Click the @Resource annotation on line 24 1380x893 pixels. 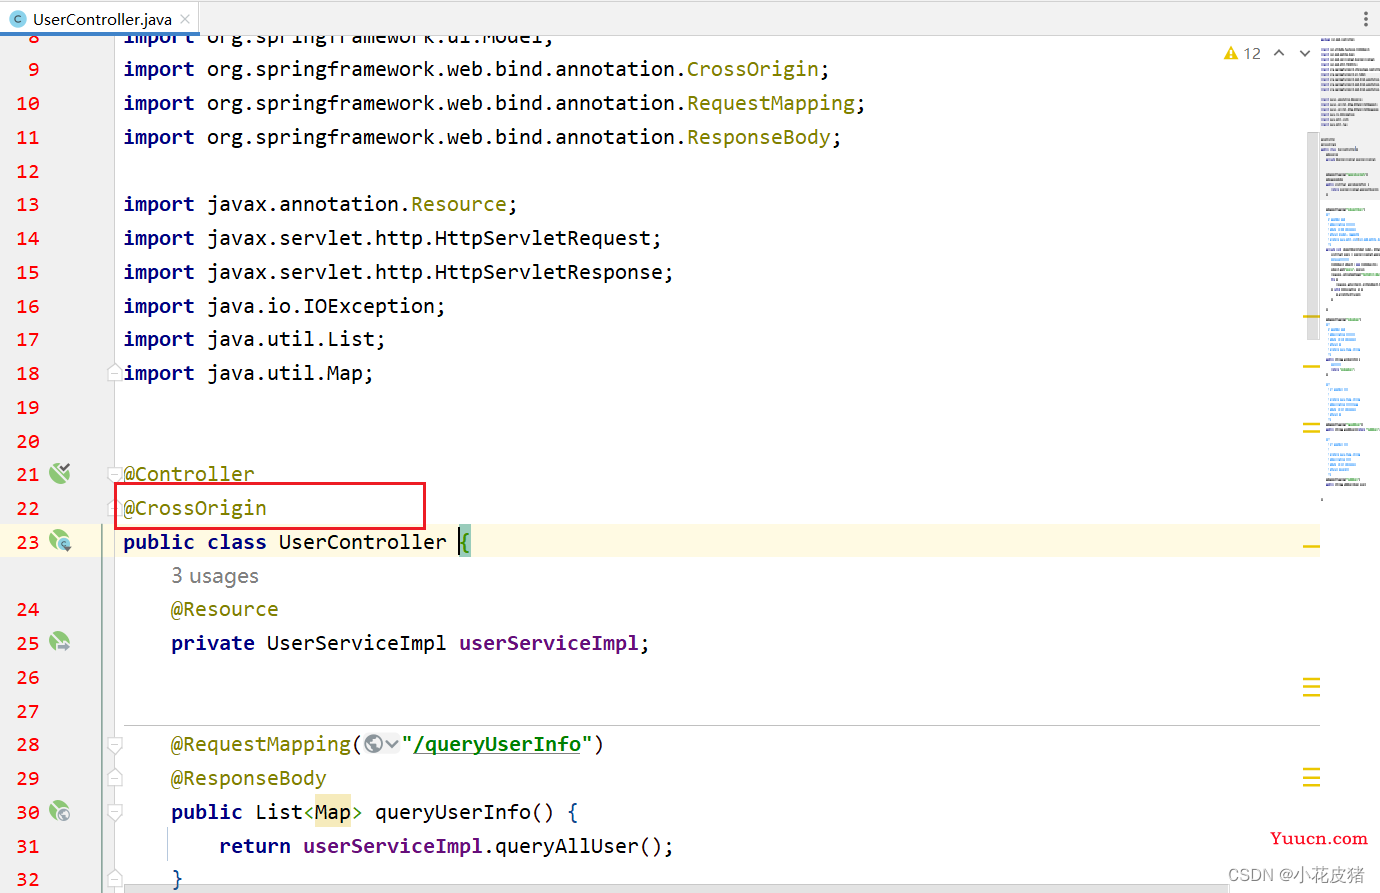tap(225, 609)
